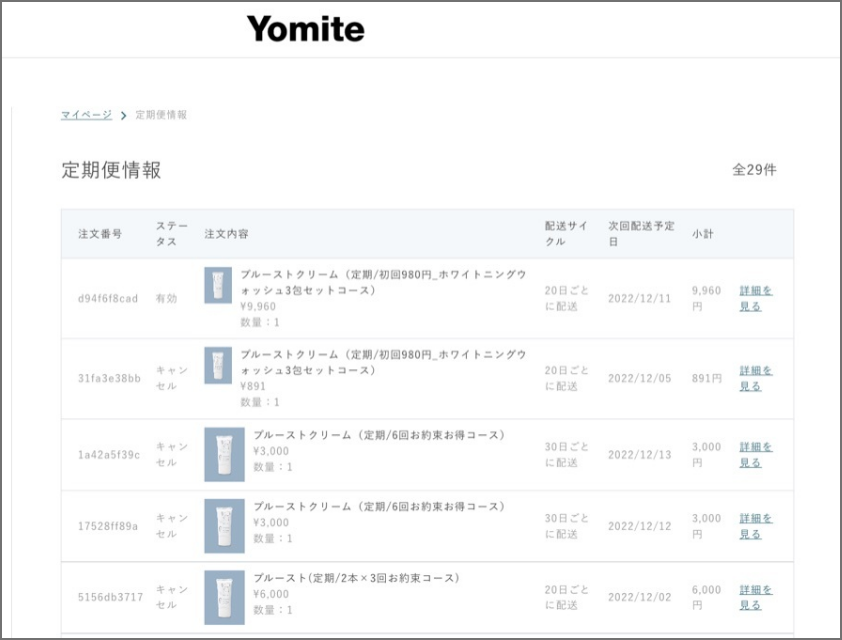Click the 次回配送予定日 column header
This screenshot has height=640, width=842.
click(641, 234)
